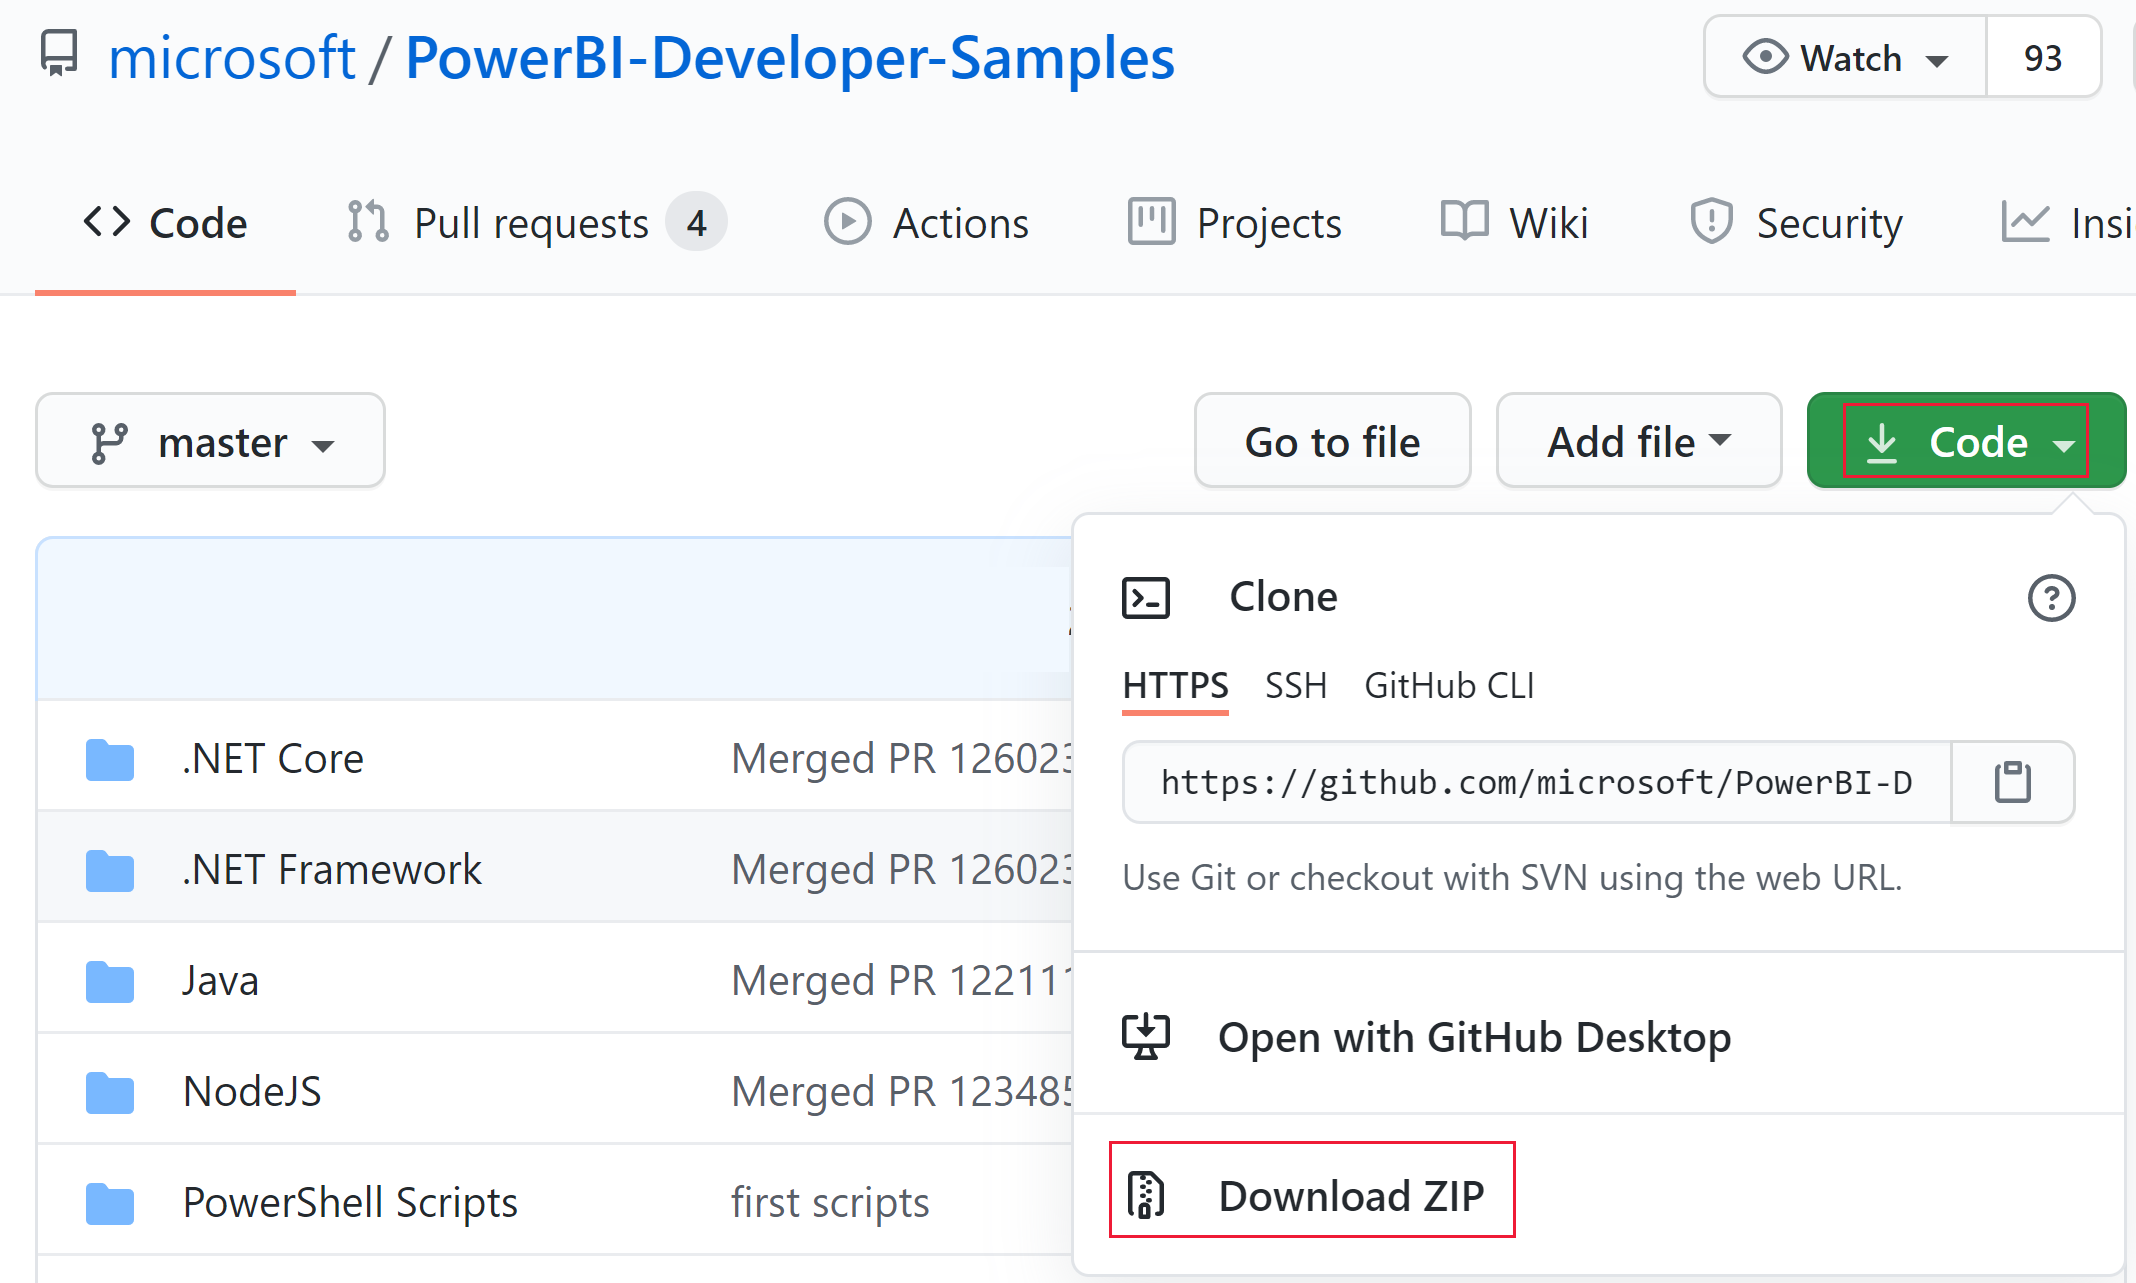Viewport: 2136px width, 1283px height.
Task: Click the terminal Clone icon
Action: [1147, 596]
